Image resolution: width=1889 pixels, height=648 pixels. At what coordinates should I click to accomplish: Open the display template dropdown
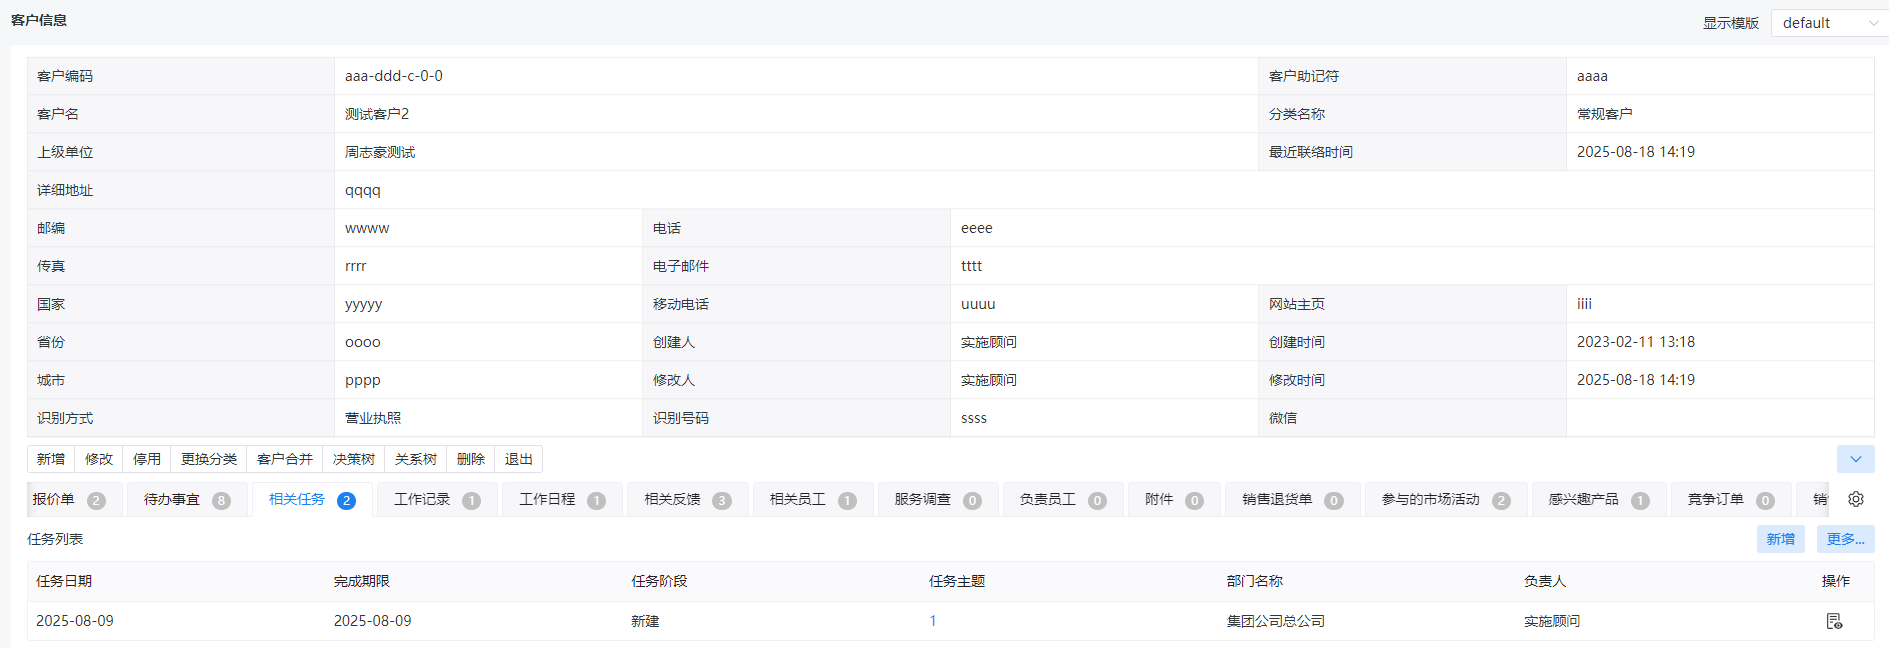tap(1828, 23)
